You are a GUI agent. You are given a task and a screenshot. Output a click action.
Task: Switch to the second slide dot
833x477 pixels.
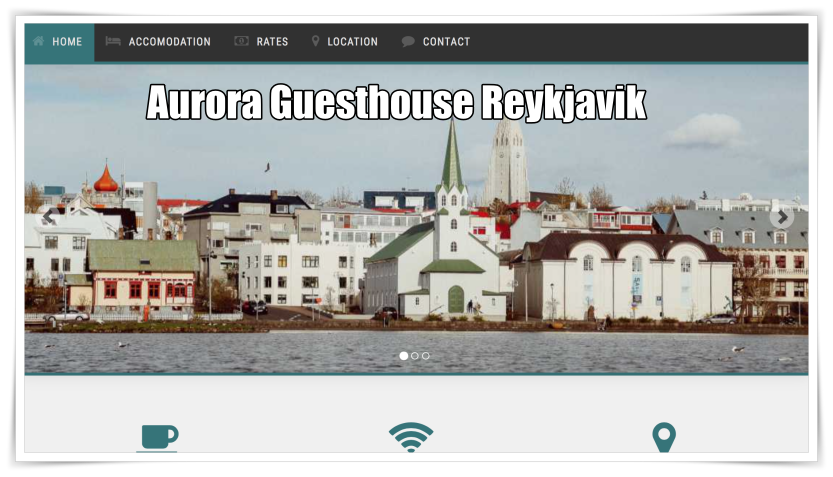pos(415,356)
